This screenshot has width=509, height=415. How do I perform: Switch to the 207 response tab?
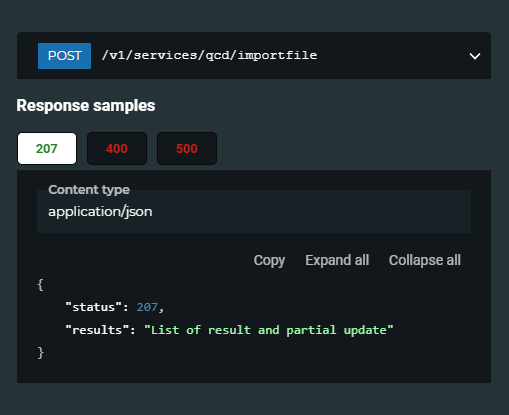pyautogui.click(x=47, y=149)
